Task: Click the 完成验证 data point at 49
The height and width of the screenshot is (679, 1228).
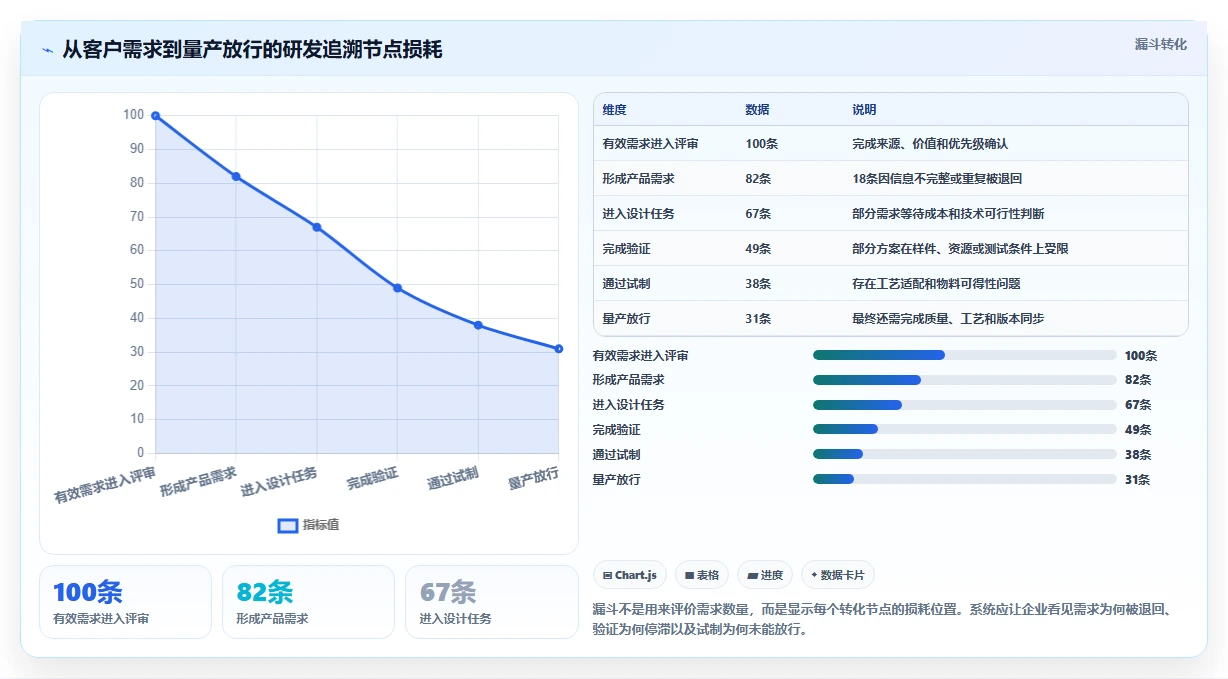Action: pos(397,288)
